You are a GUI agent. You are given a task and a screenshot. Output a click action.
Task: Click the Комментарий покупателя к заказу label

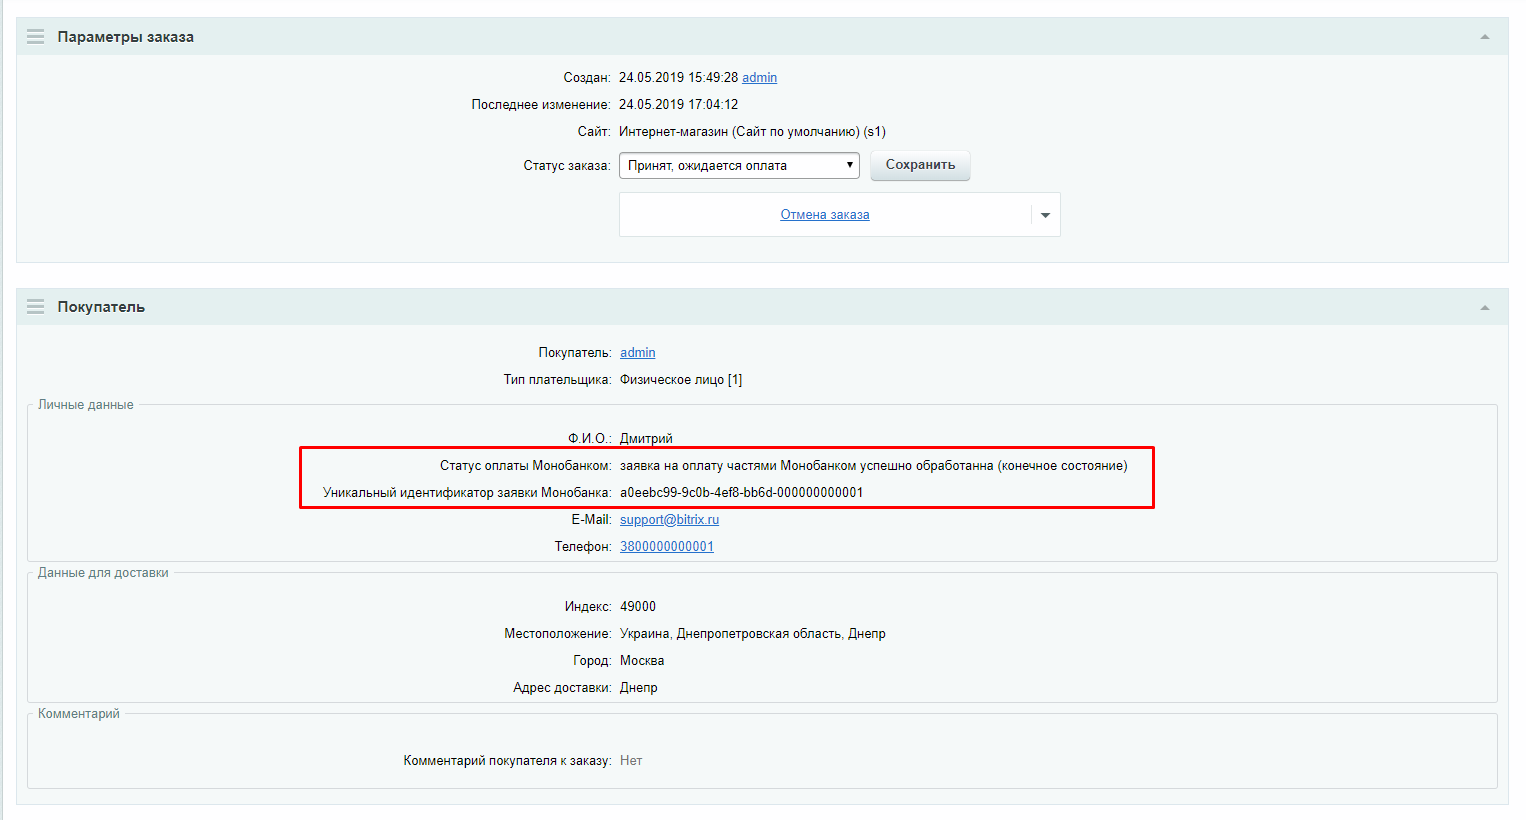coord(508,761)
